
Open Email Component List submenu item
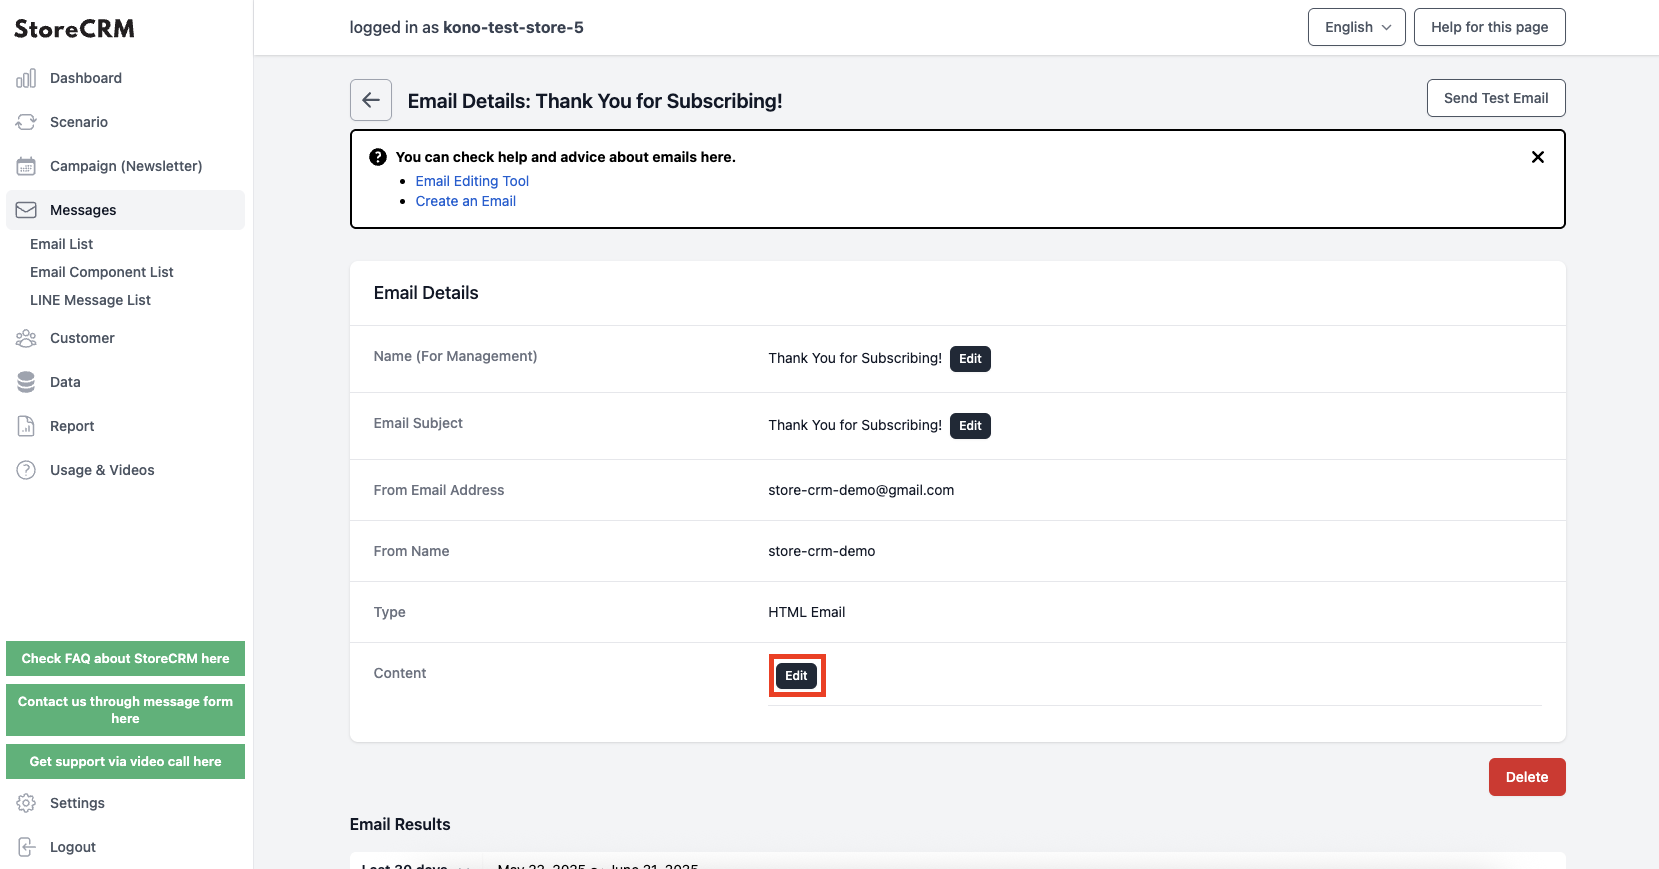[x=102, y=272]
